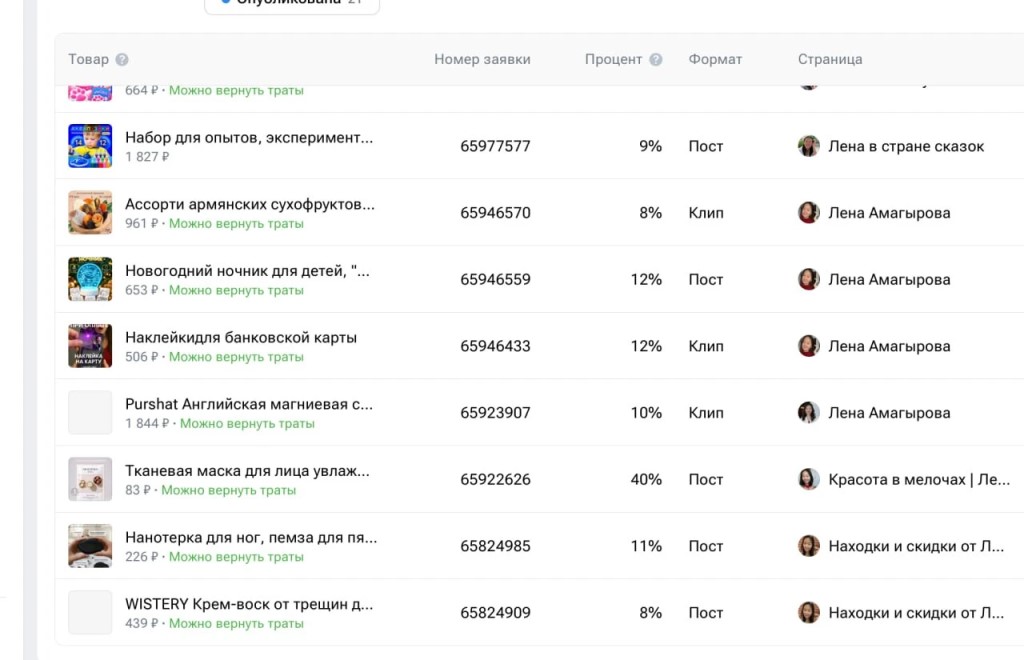Click avatar in request 65946570 row
The height and width of the screenshot is (660, 1024).
(x=808, y=213)
